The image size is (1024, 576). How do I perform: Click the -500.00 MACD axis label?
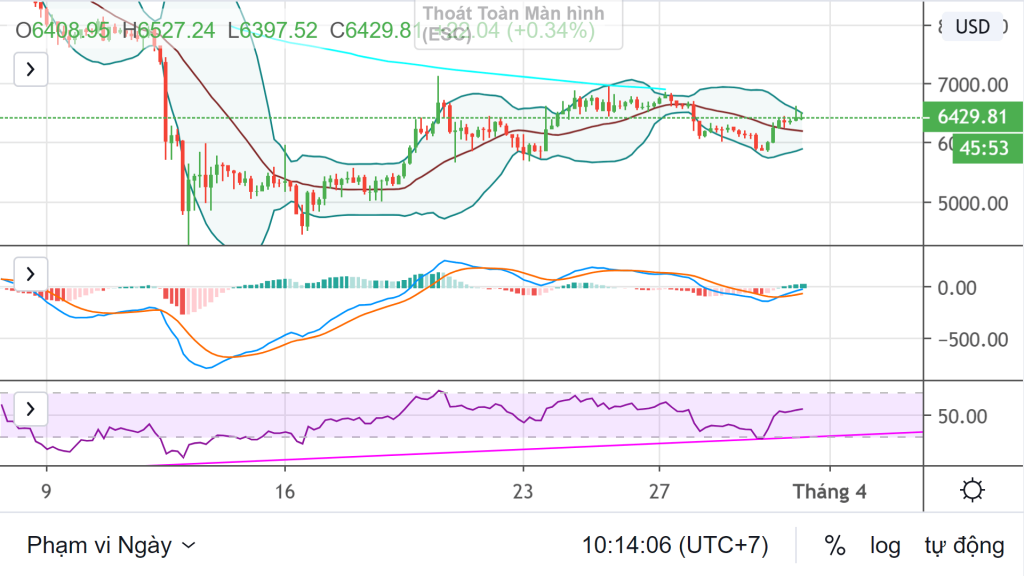click(969, 338)
